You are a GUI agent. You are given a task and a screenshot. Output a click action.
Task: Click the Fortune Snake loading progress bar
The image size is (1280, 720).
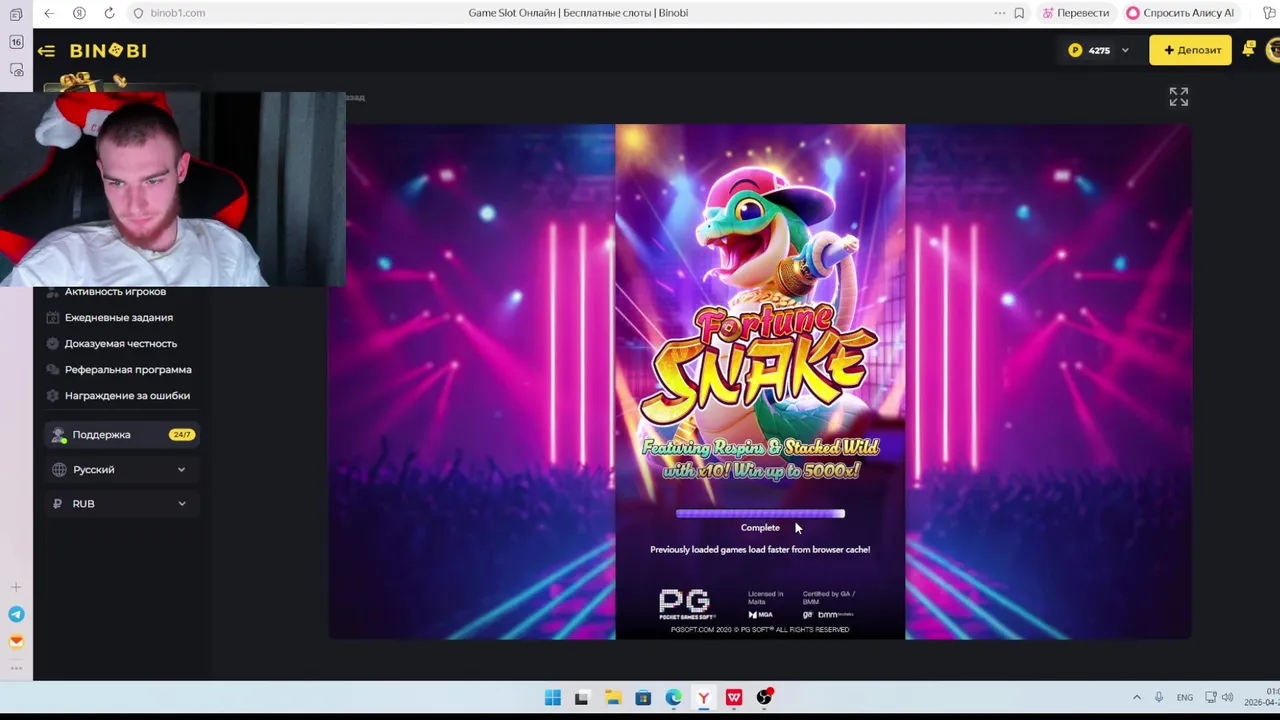tap(760, 514)
